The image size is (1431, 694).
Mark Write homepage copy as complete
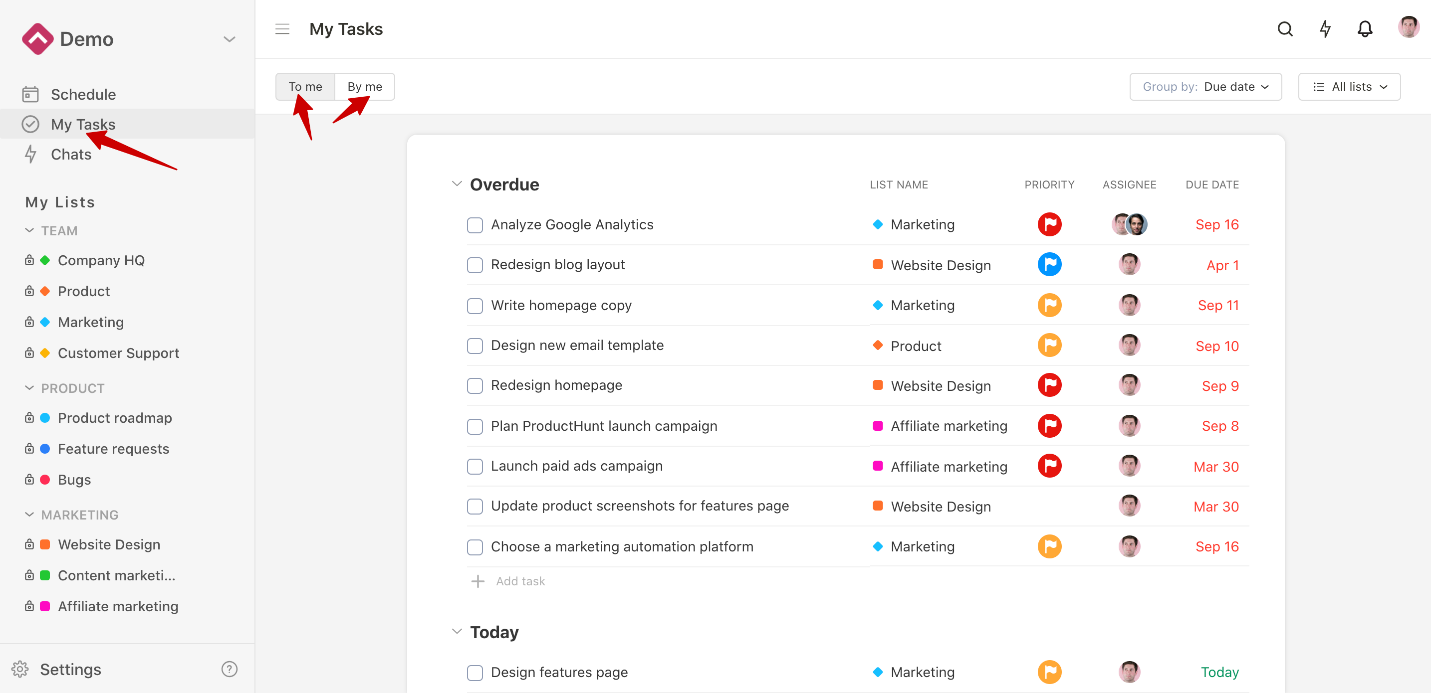coord(475,306)
